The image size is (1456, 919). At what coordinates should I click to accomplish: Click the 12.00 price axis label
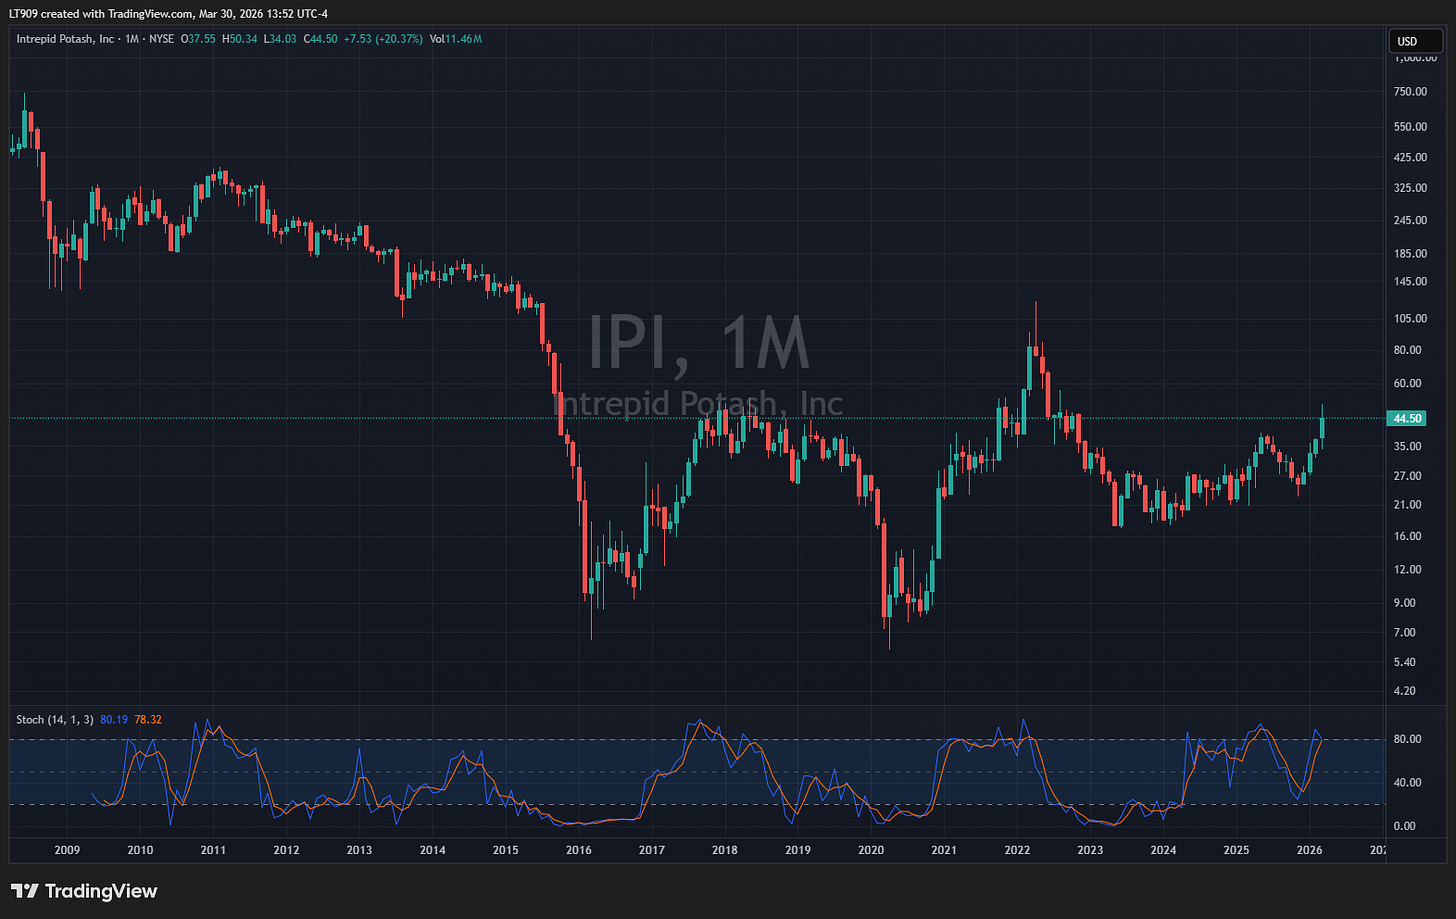1407,569
